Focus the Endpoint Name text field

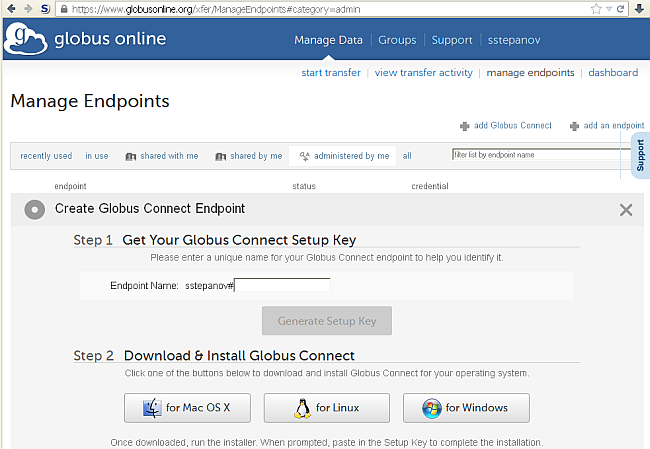282,285
